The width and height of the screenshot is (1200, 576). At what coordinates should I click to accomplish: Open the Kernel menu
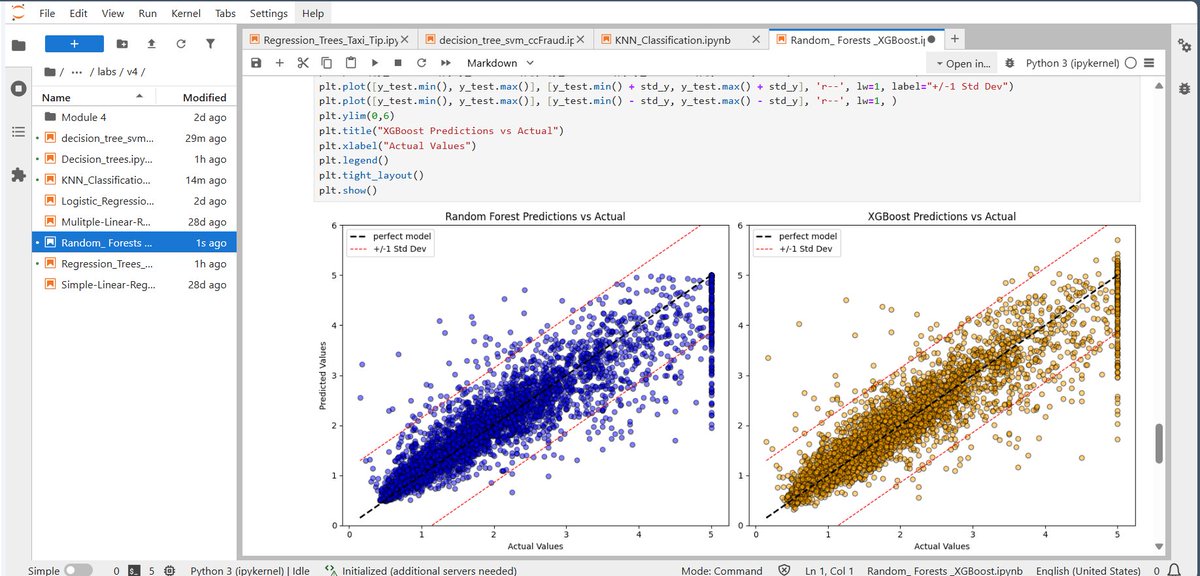tap(186, 14)
